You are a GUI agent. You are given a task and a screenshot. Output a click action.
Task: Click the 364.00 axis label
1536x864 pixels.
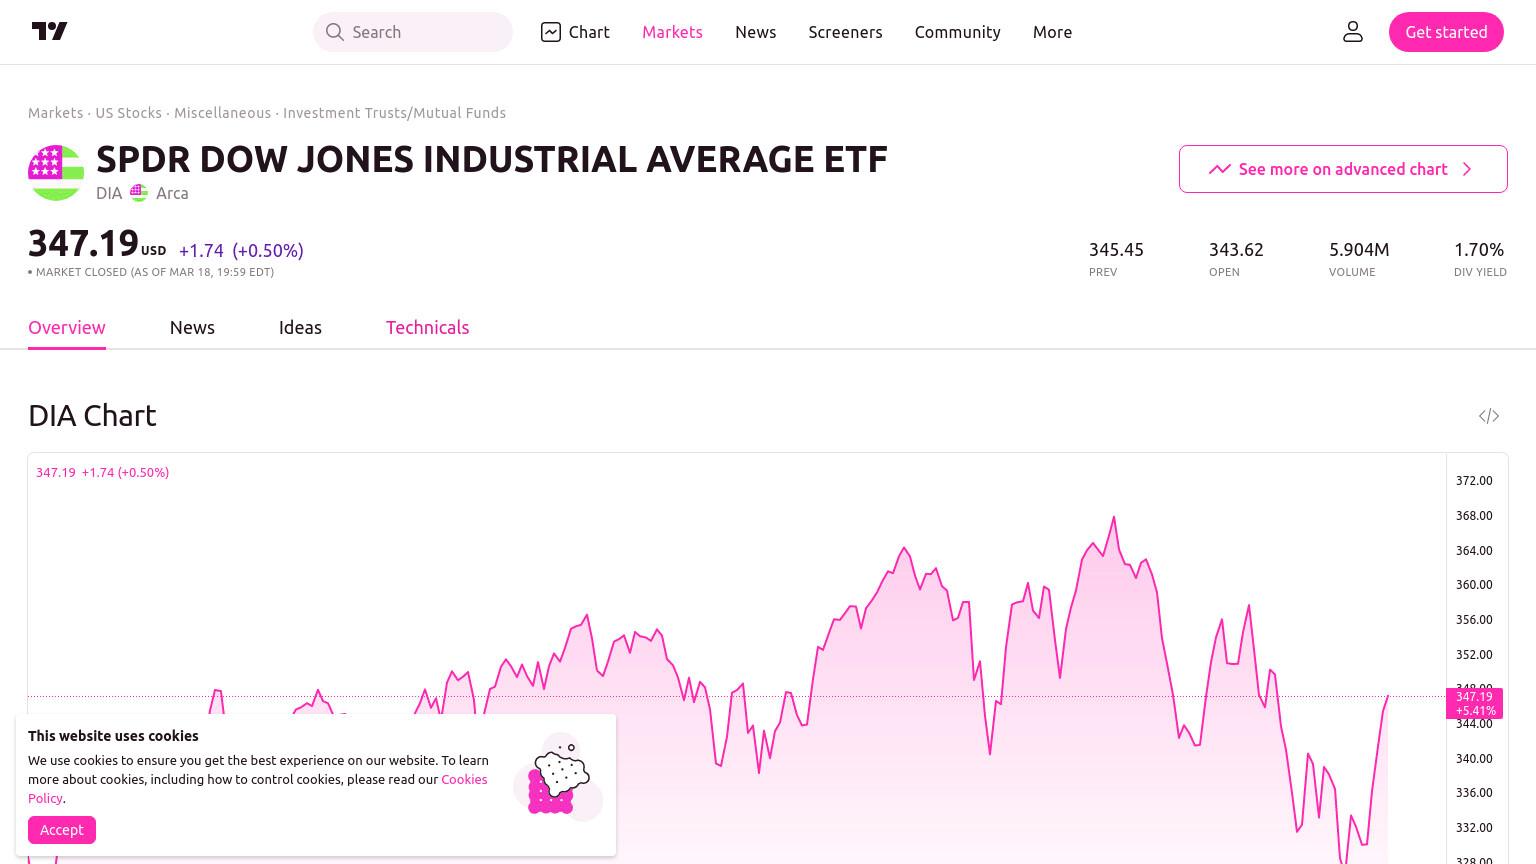(x=1474, y=551)
